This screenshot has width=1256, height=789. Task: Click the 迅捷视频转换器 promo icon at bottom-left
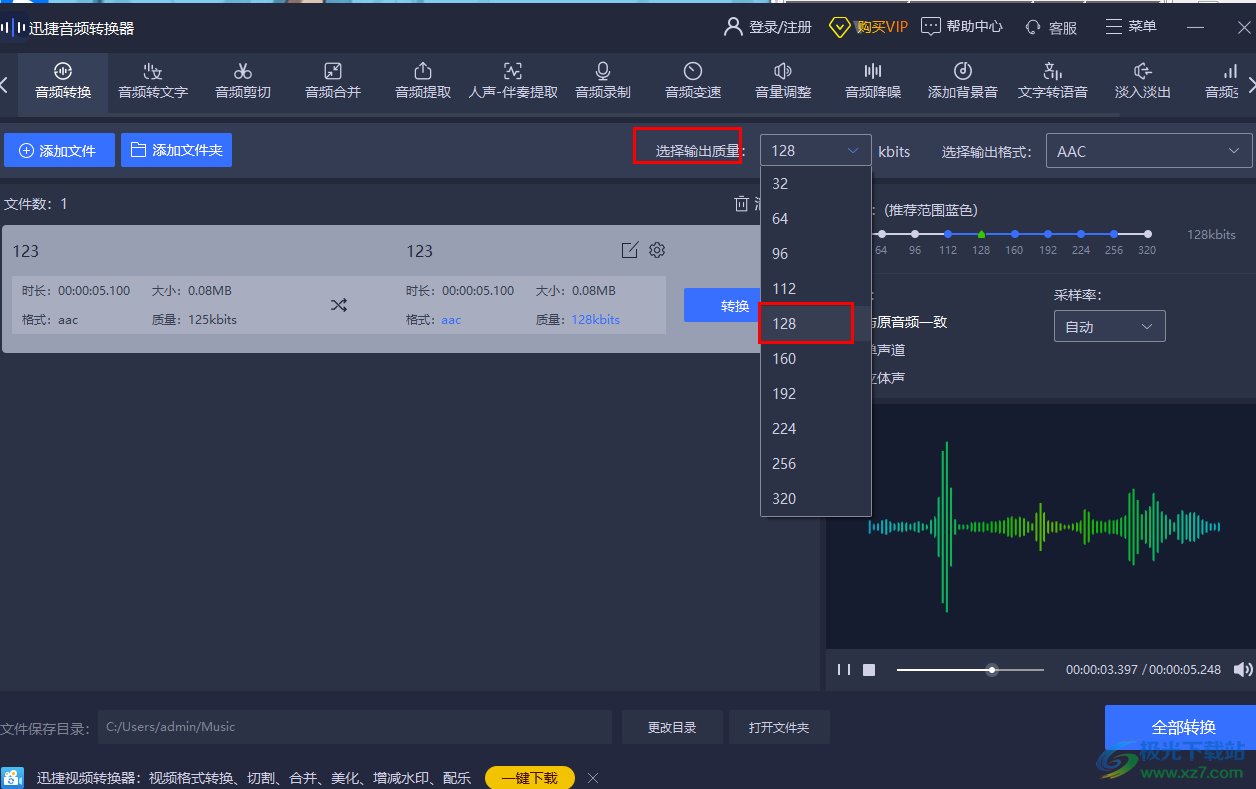click(12, 778)
